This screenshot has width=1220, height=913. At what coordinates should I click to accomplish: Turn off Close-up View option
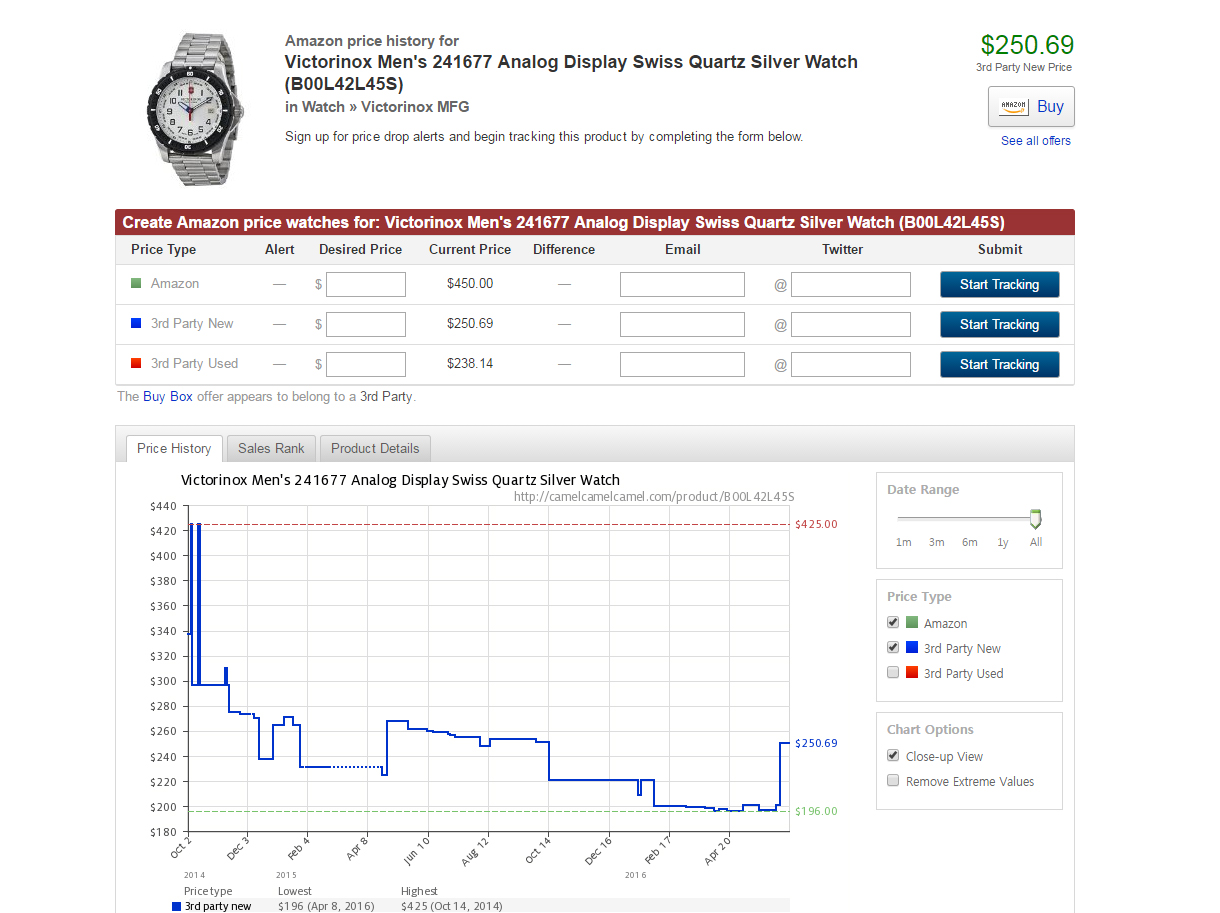(893, 755)
